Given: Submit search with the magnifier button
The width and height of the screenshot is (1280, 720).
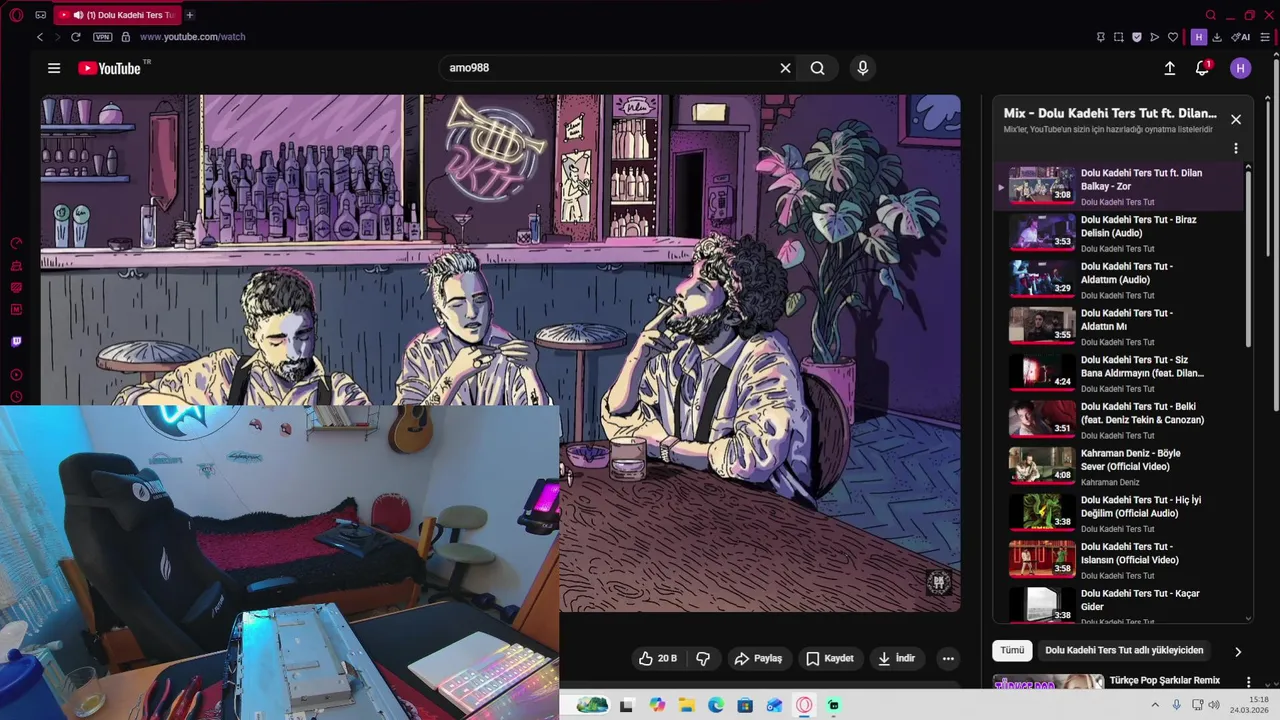Looking at the screenshot, I should coord(818,68).
